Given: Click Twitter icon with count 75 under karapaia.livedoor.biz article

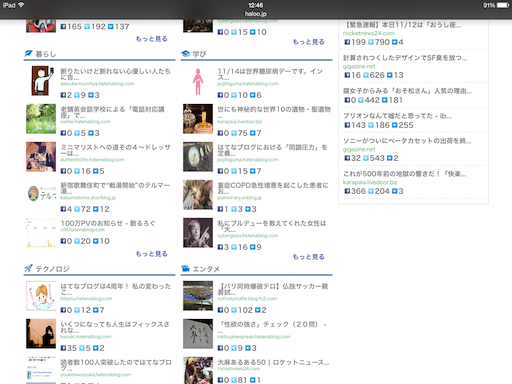Looking at the screenshot, I should click(234, 133).
